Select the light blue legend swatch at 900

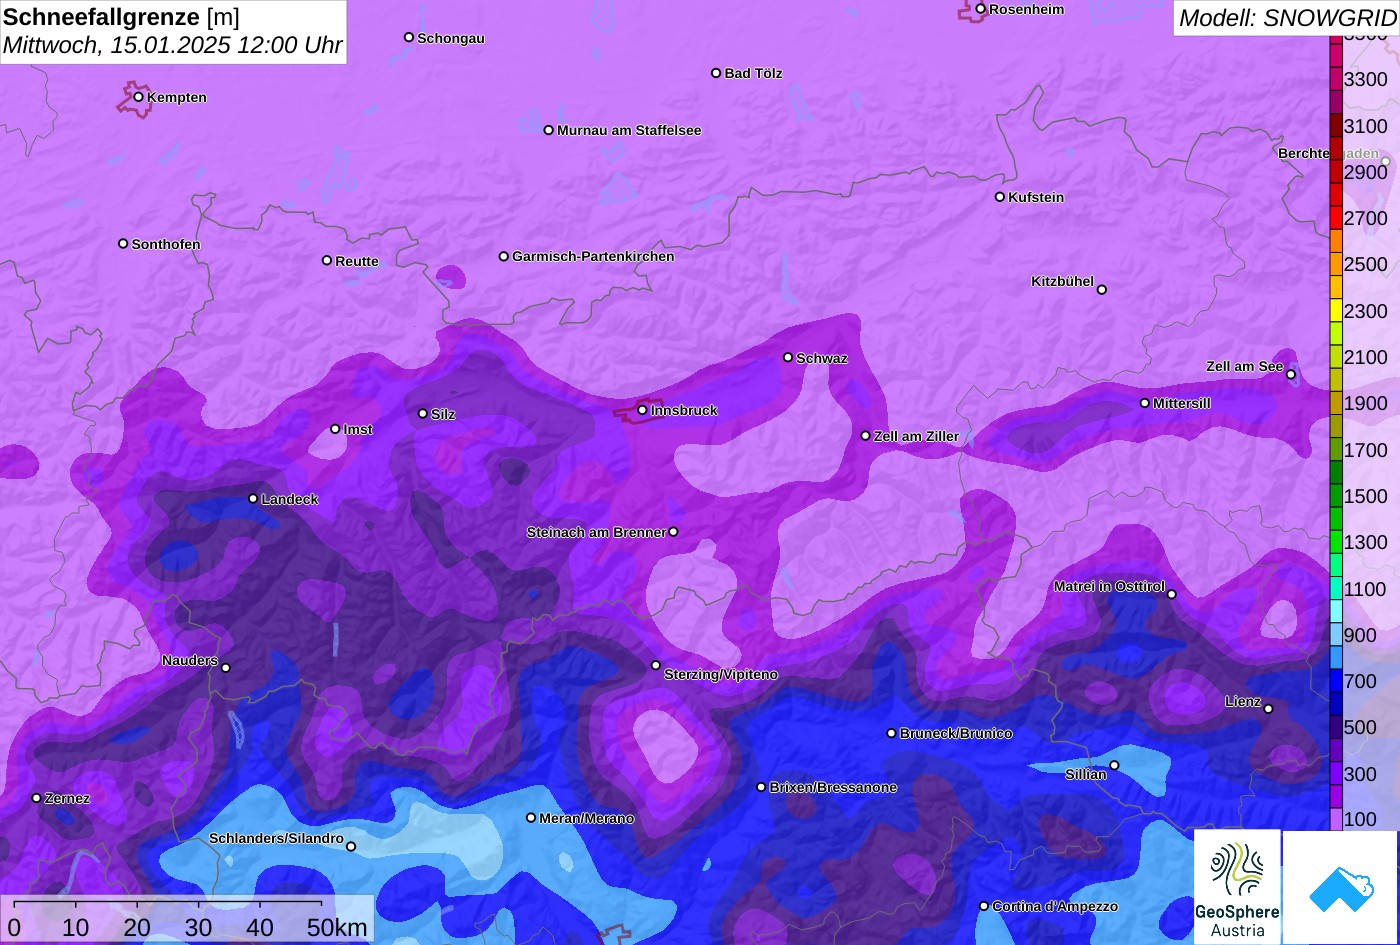pyautogui.click(x=1336, y=635)
